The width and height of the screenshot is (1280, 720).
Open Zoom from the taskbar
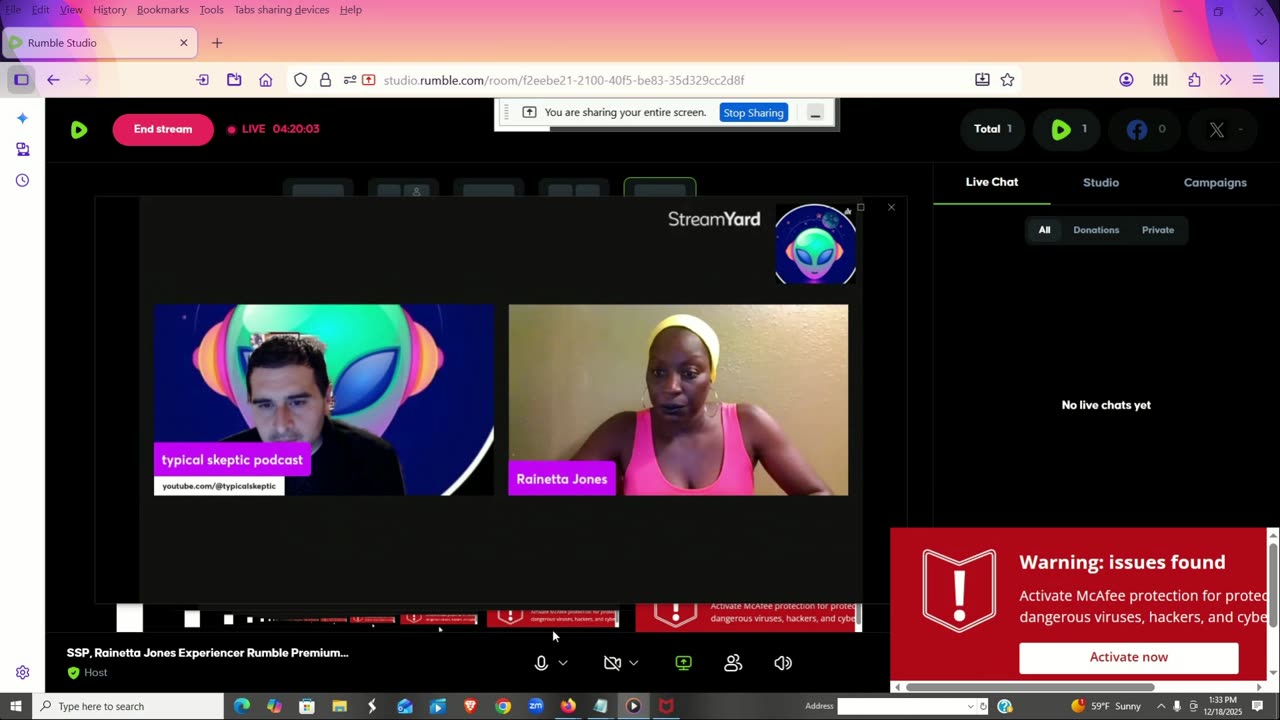pos(536,706)
